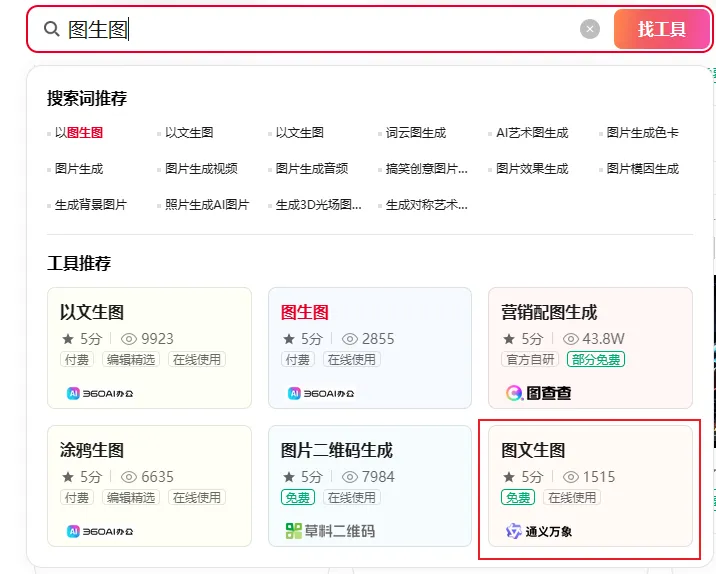Select suggested keyword 图片效果生成
Screen dimensions: 716x574
click(x=532, y=169)
